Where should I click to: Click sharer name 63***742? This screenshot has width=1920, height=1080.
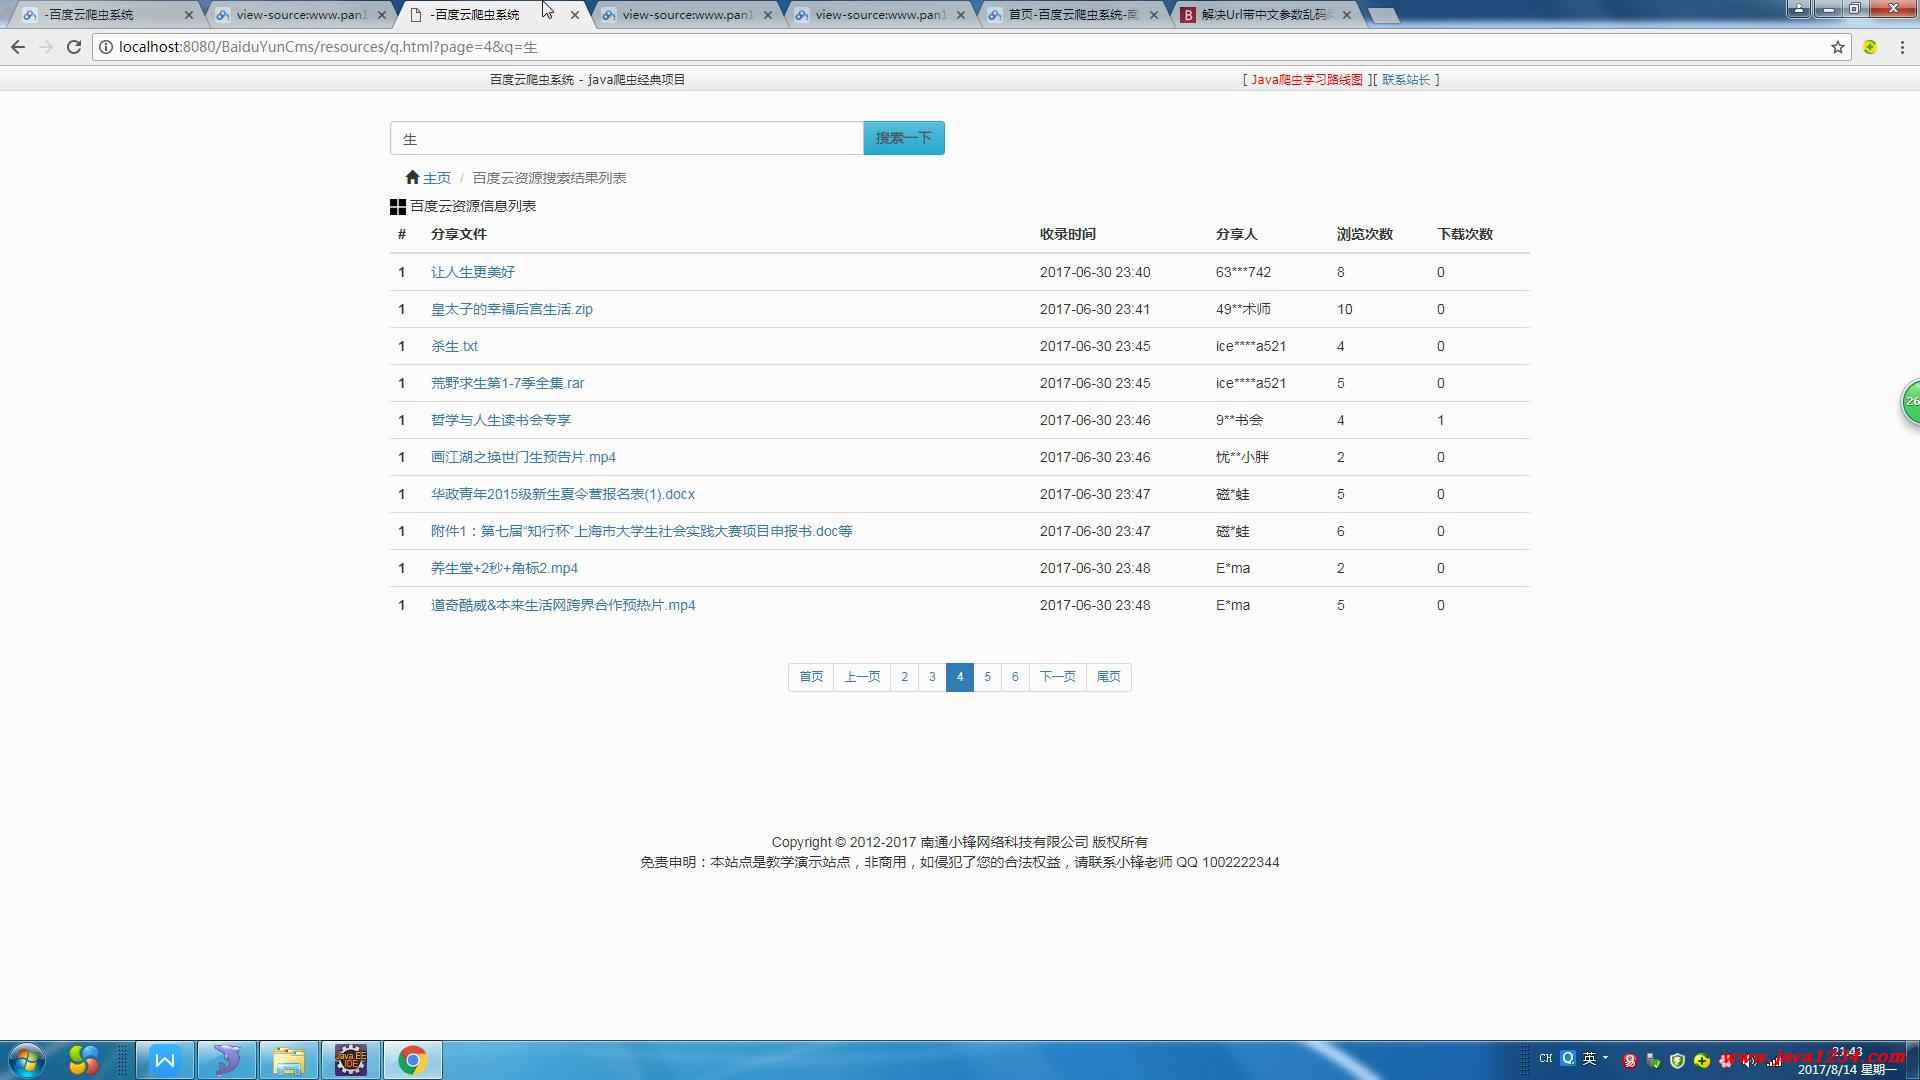click(x=1243, y=272)
